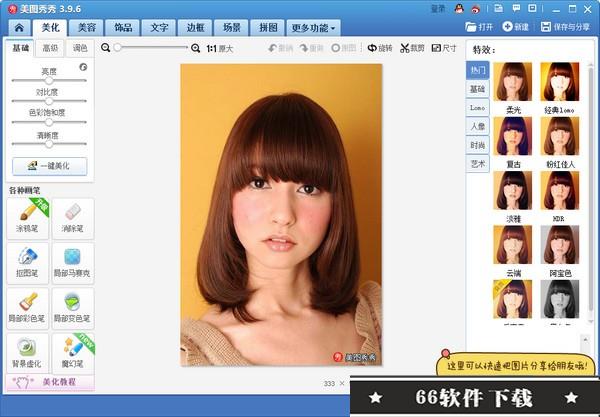Viewport: 600px width, 417px height.
Task: Click the 旋转 rotate button
Action: tap(380, 48)
